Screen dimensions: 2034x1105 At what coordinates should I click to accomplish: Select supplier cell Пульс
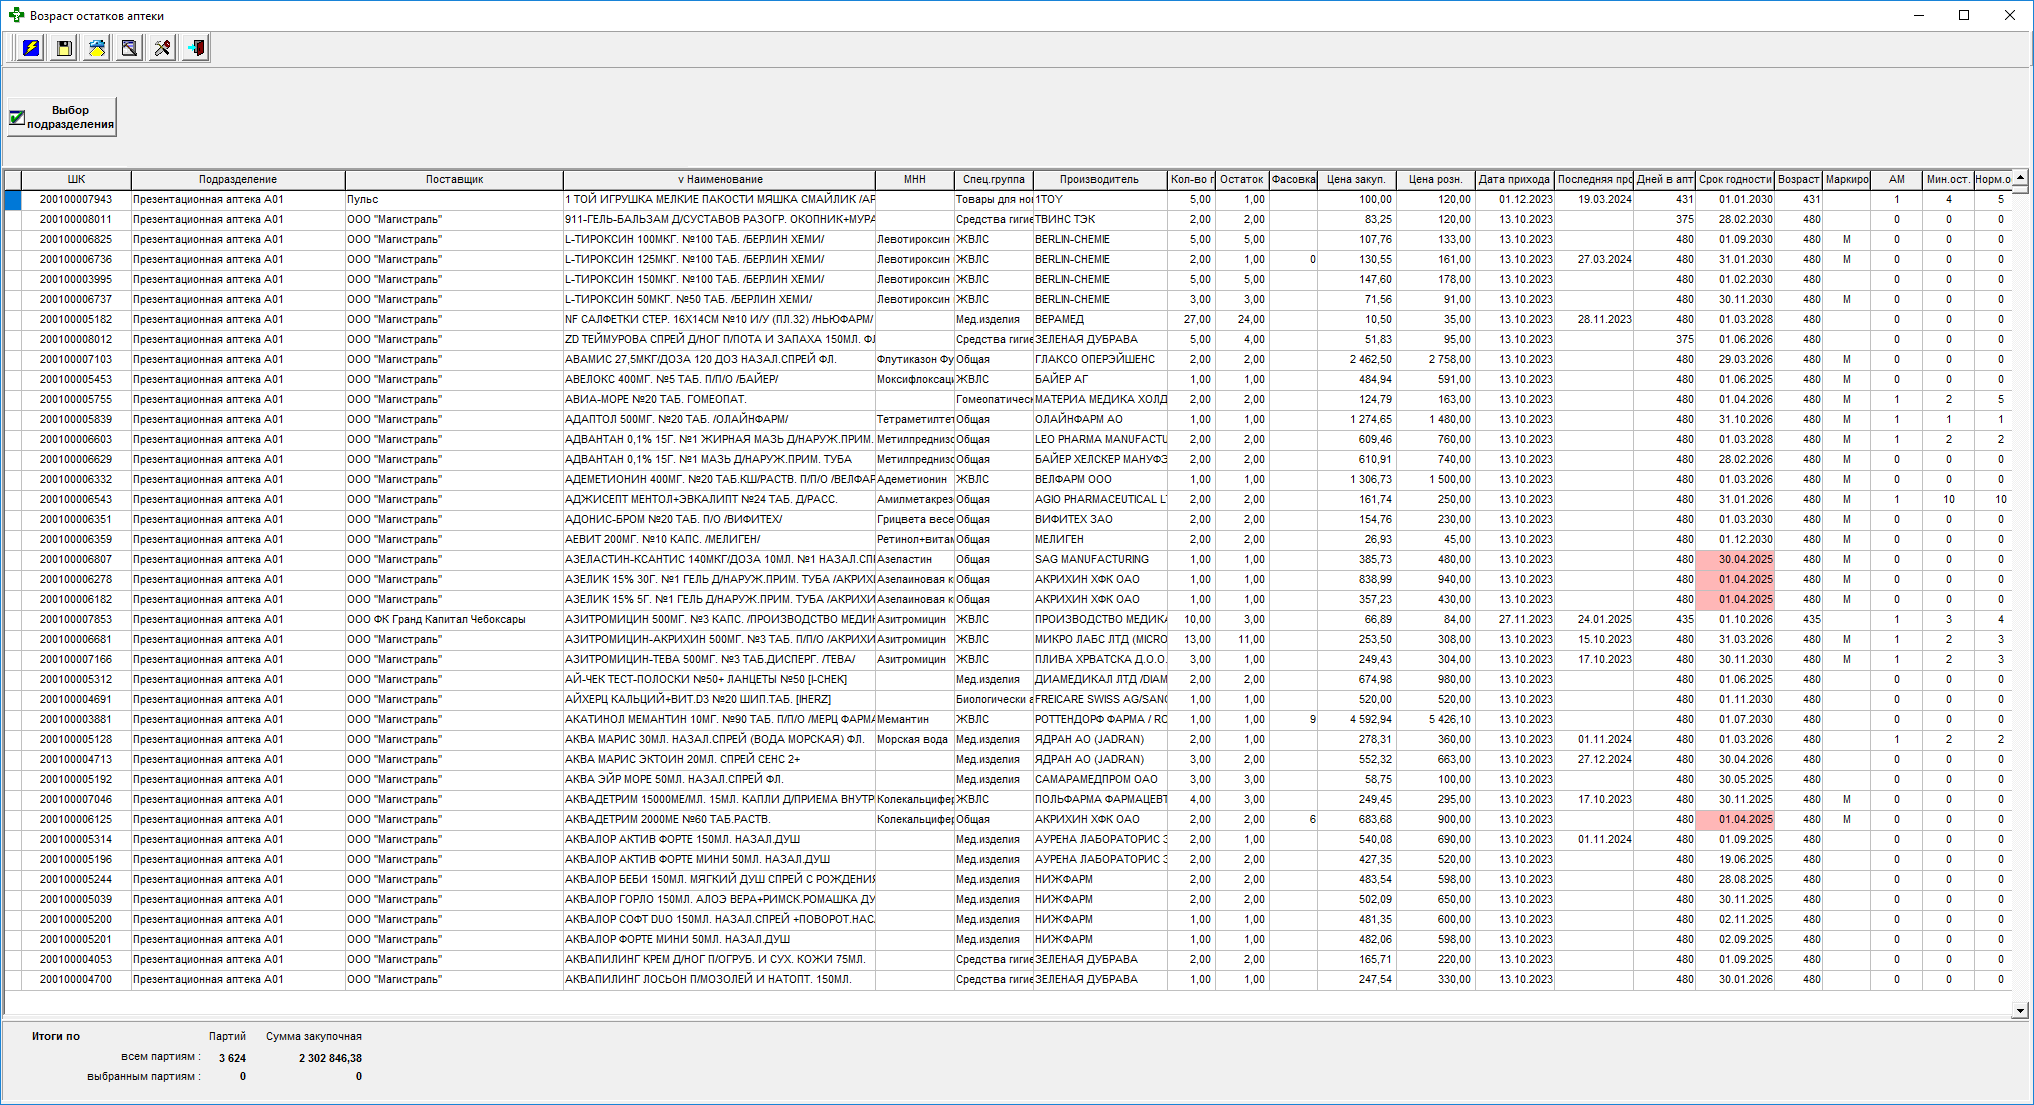pyautogui.click(x=454, y=200)
